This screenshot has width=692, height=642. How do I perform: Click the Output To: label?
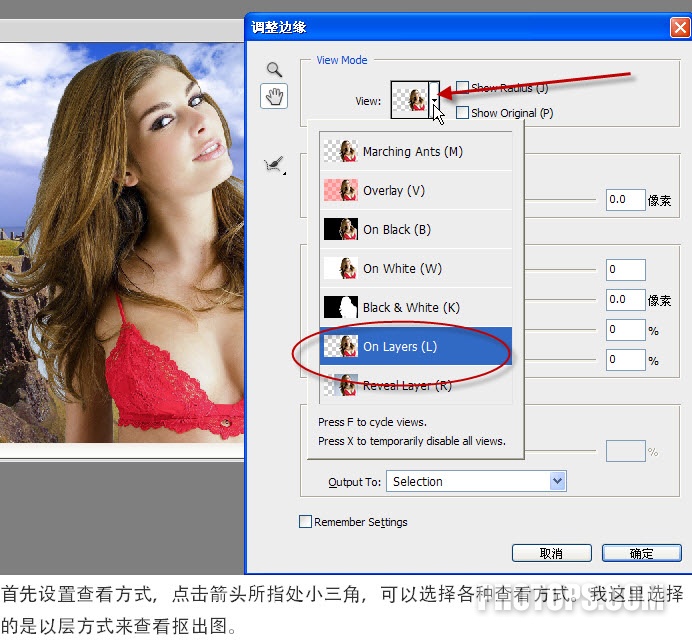point(354,482)
